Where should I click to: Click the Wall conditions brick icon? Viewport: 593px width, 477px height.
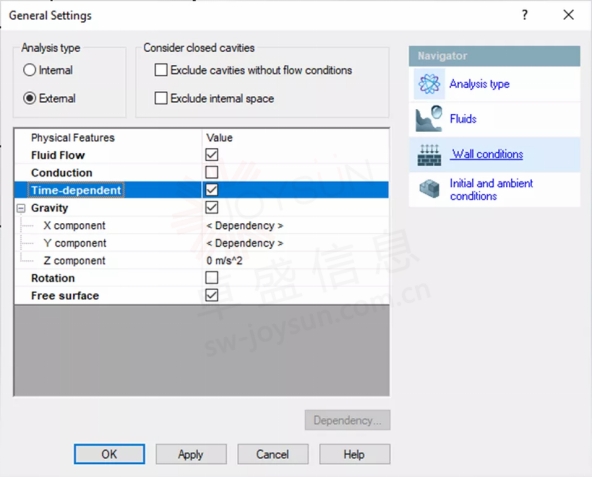[x=429, y=155]
